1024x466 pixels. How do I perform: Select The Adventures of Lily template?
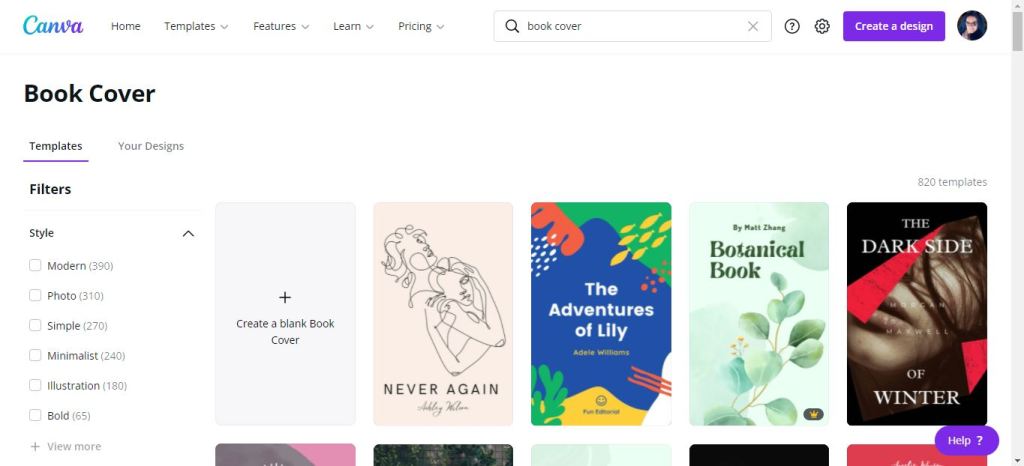click(x=601, y=313)
